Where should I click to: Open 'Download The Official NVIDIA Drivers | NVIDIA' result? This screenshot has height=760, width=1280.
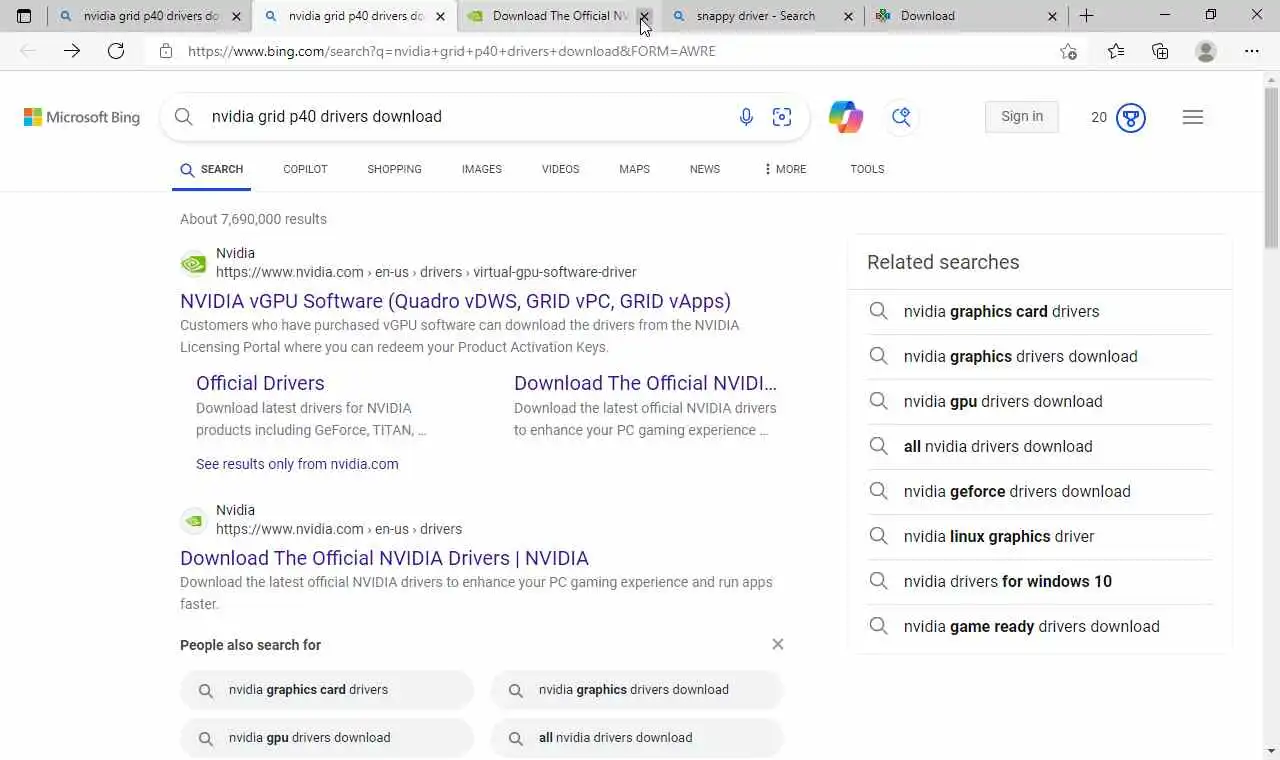(x=384, y=558)
